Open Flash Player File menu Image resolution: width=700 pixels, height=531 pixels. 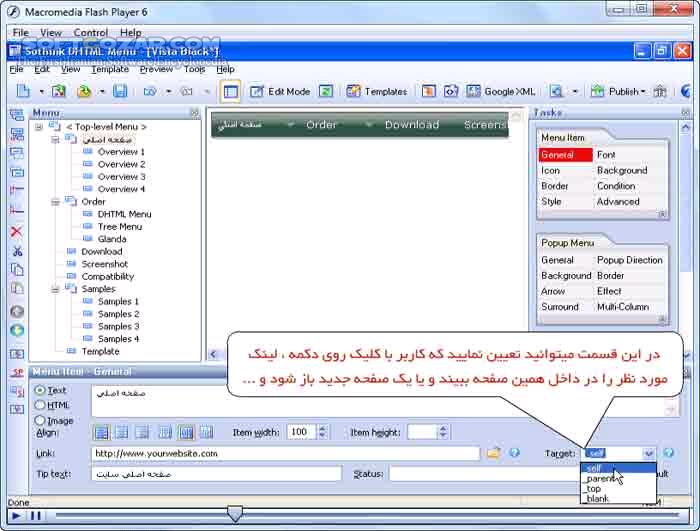21,33
